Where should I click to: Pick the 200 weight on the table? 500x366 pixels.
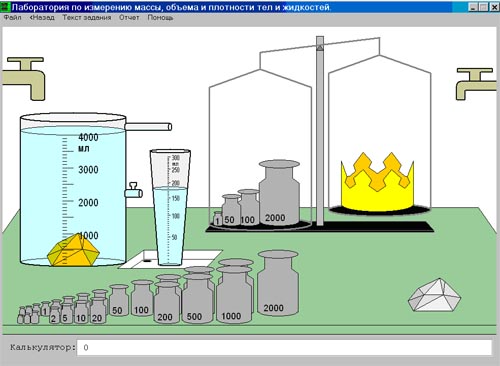coord(167,302)
